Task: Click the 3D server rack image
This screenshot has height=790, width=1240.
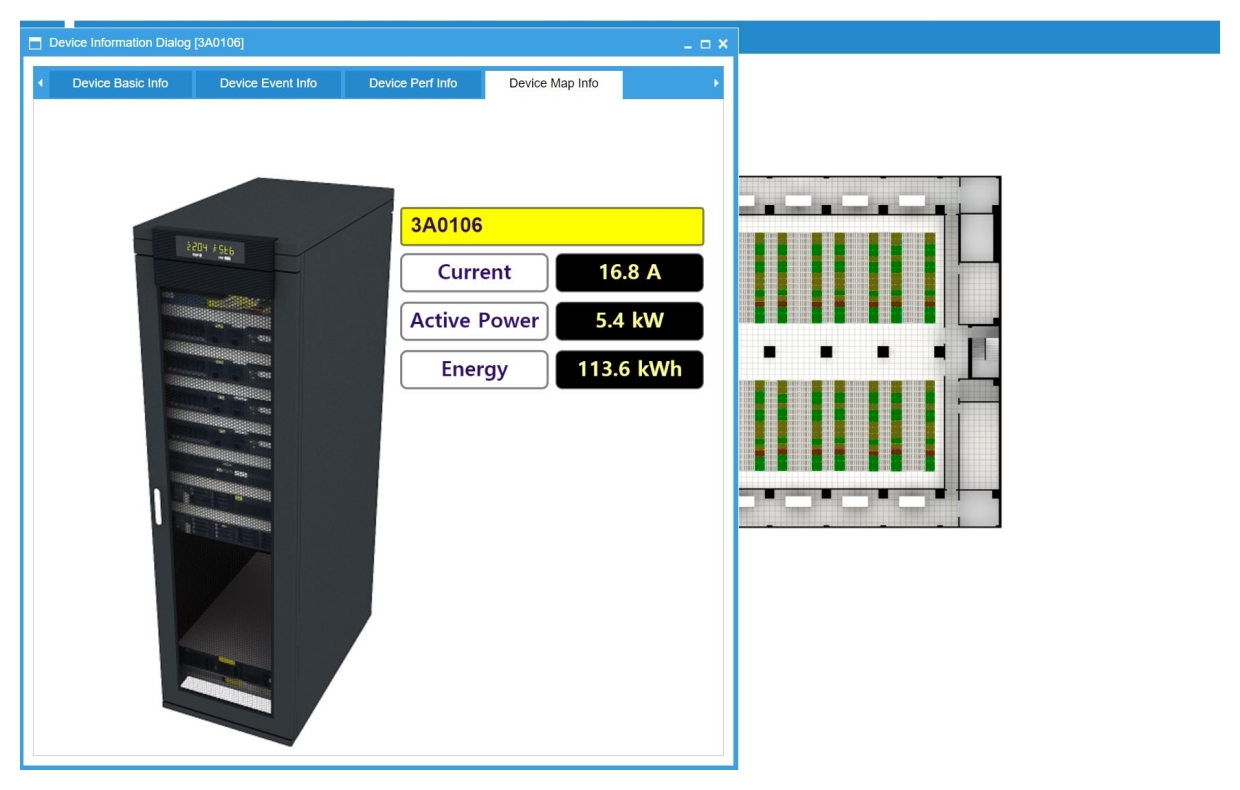Action: tap(260, 450)
